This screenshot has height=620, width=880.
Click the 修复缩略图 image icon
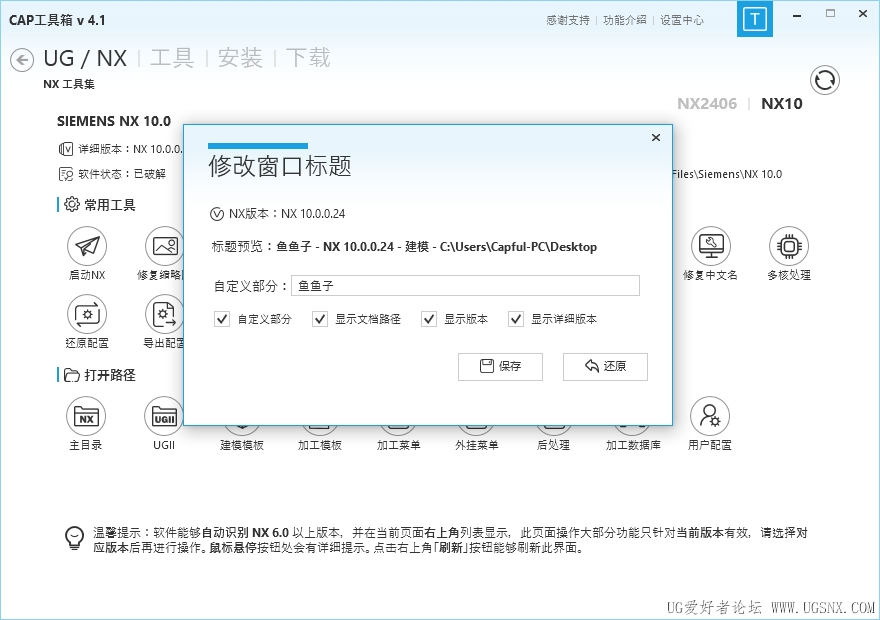coord(164,246)
